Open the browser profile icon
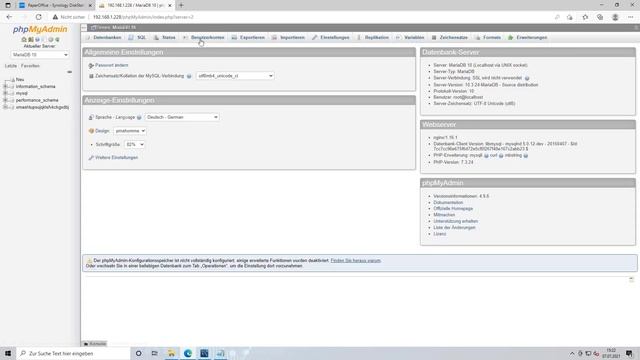Viewport: 640px width, 360px height. (x=615, y=17)
